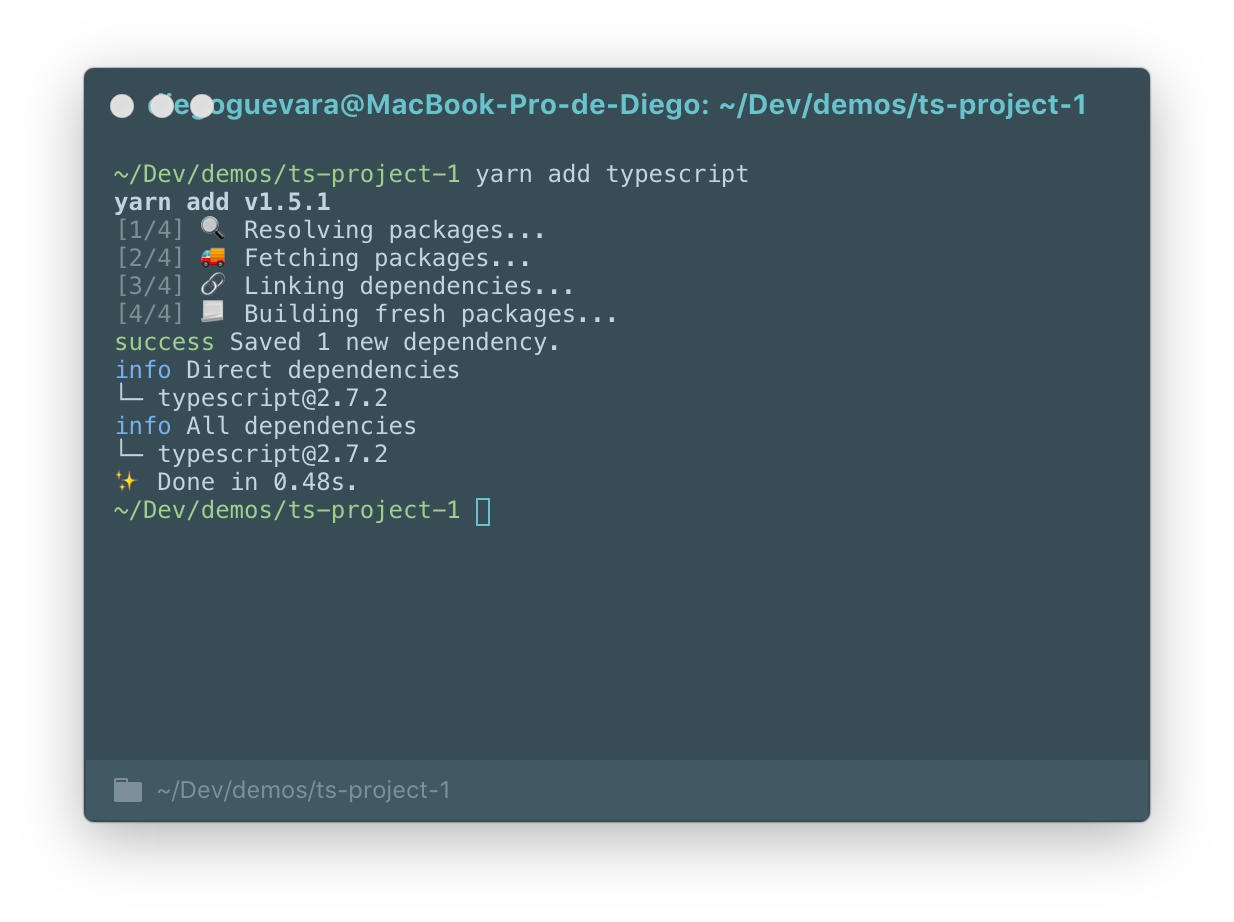The width and height of the screenshot is (1234, 922).
Task: Place cursor at the empty terminal prompt
Action: (484, 510)
